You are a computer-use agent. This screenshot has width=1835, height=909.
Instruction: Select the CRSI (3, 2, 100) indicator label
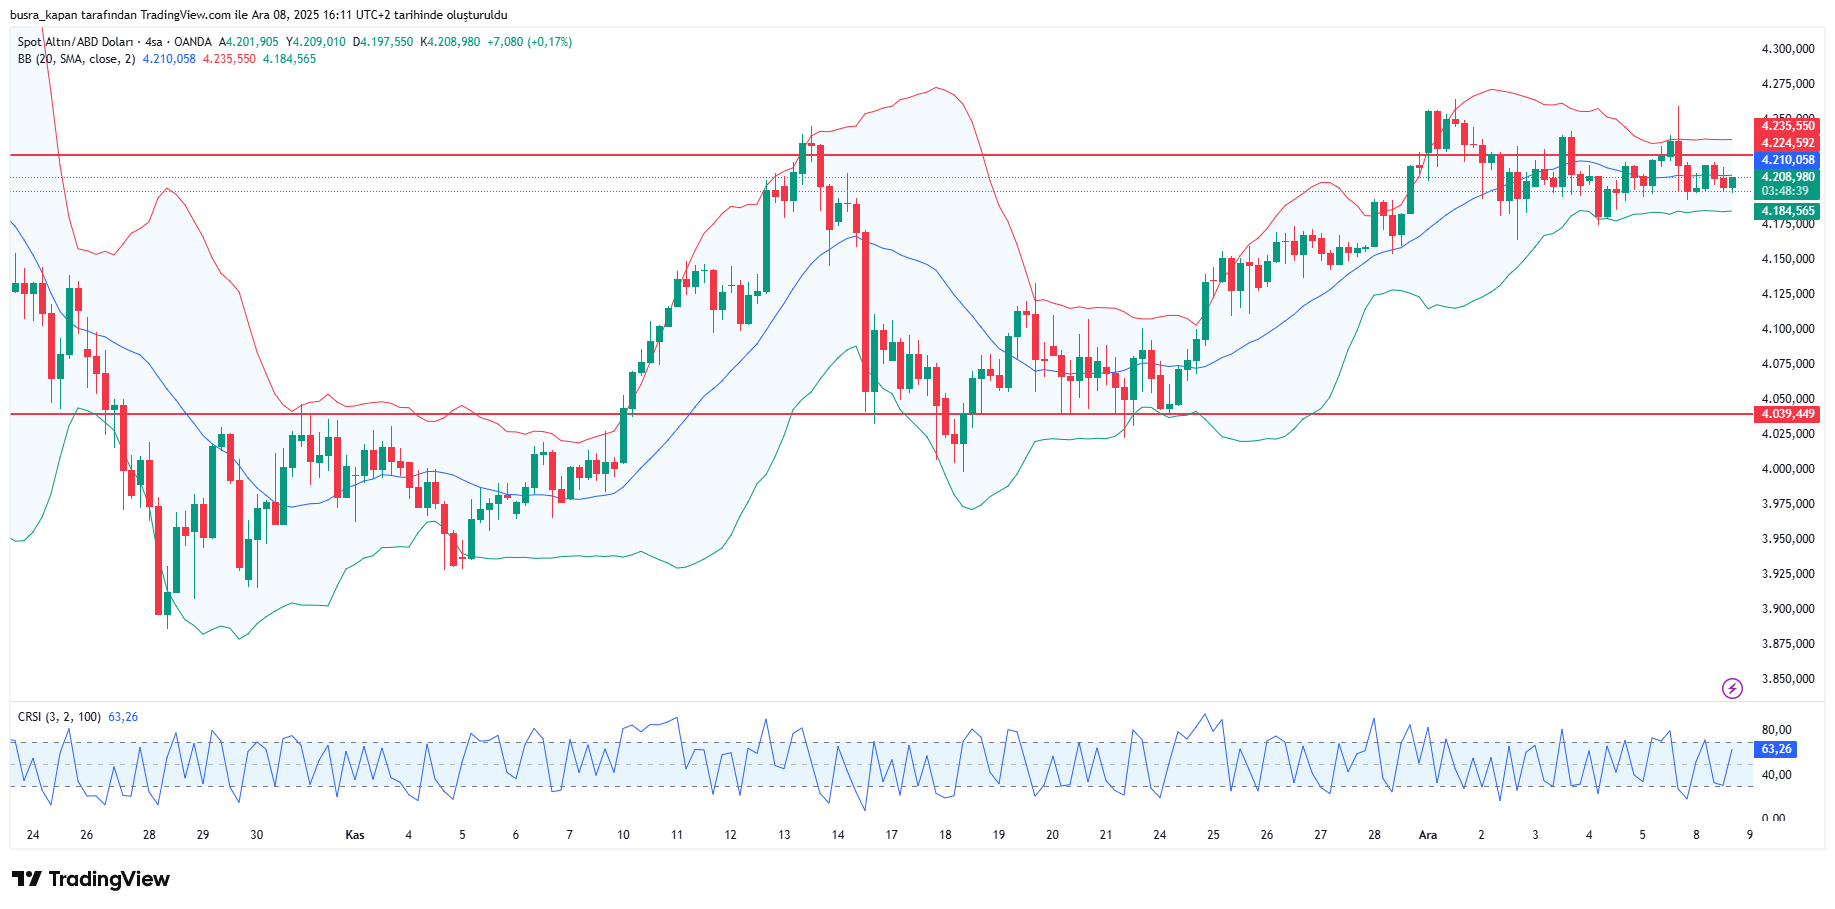pos(59,717)
